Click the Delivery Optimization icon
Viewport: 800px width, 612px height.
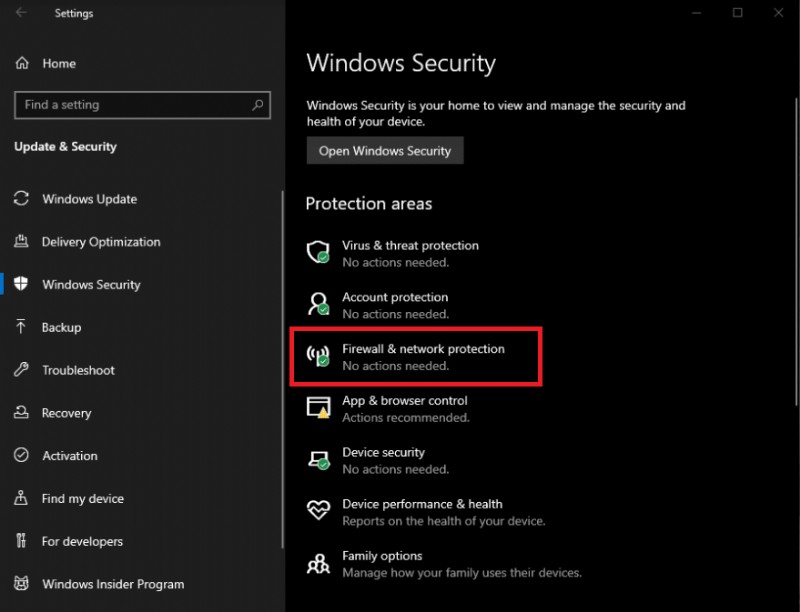[21, 241]
